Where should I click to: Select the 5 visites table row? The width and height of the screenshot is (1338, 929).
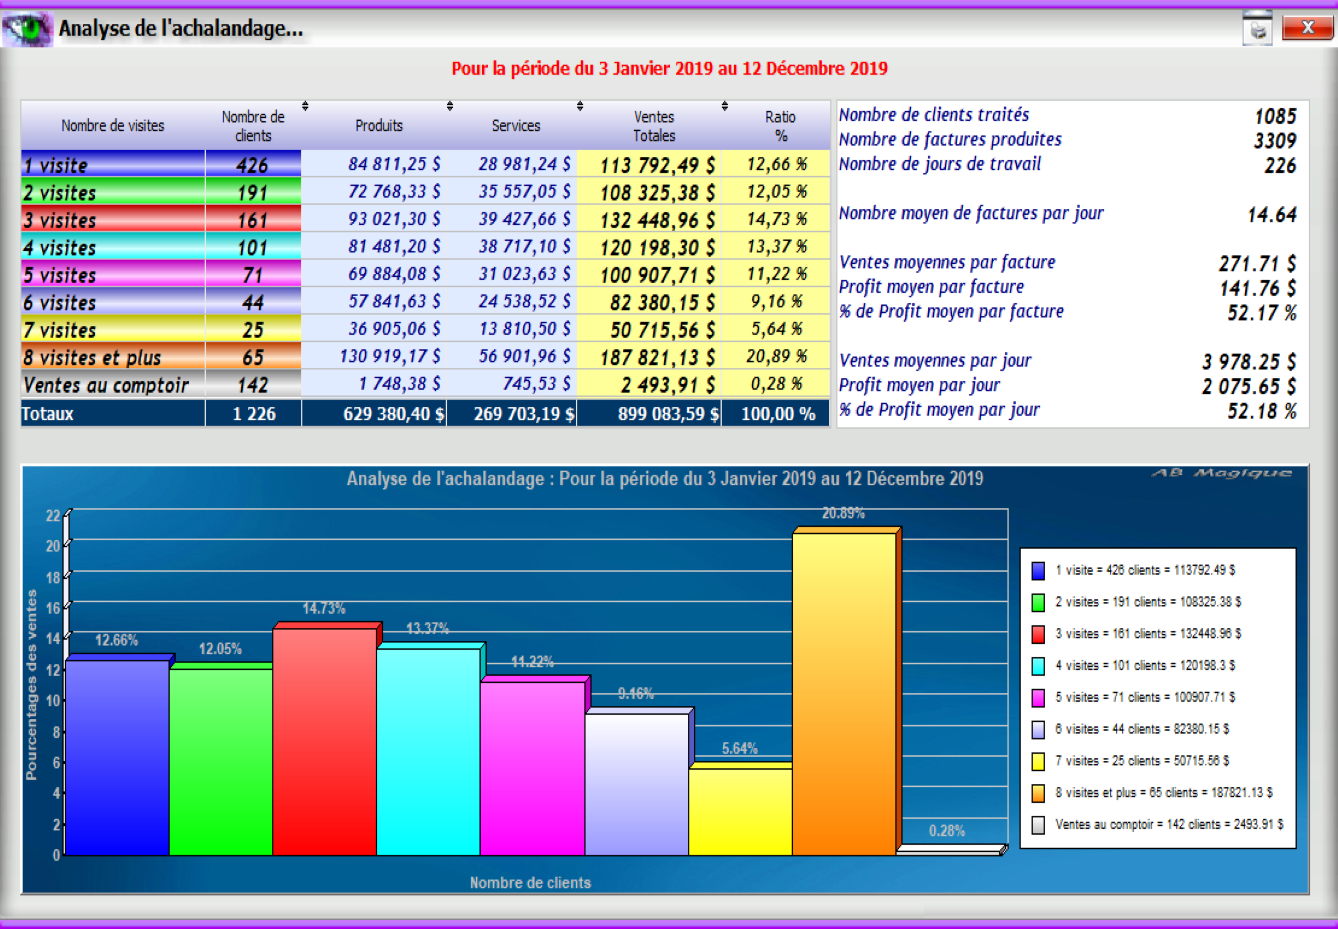coord(112,275)
